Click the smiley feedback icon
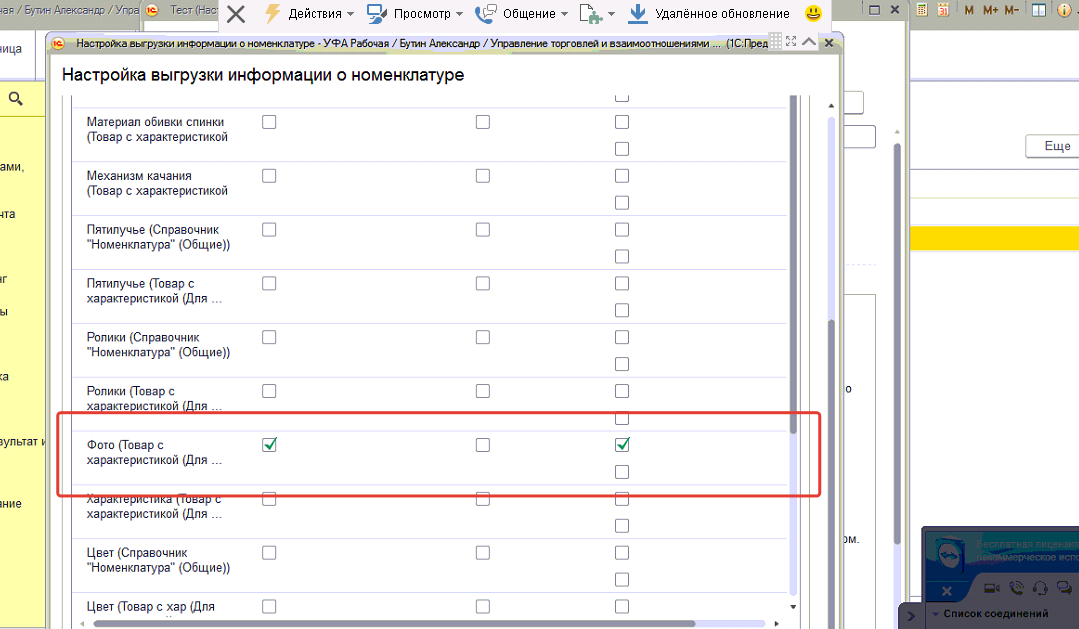 pyautogui.click(x=814, y=14)
